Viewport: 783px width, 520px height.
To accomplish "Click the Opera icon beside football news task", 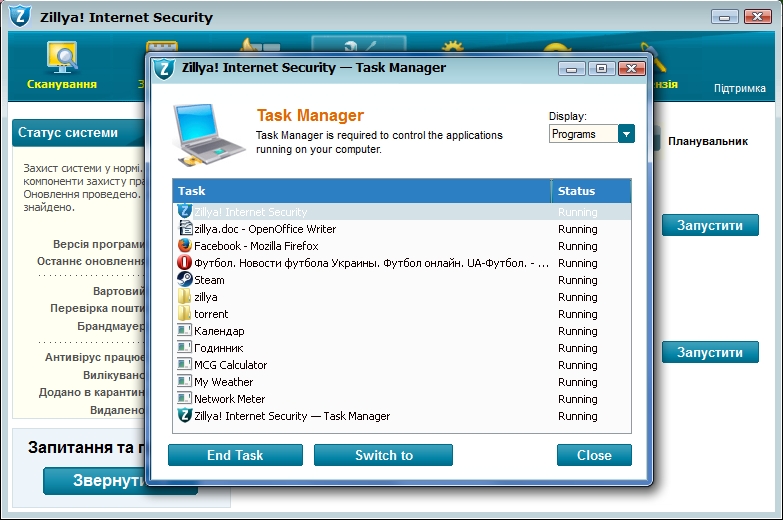I will [x=184, y=263].
